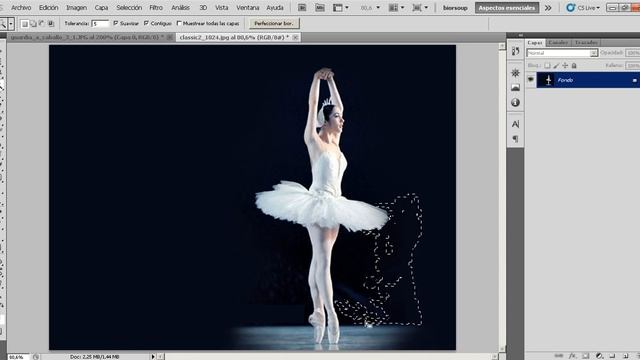Open the Archivo menu
This screenshot has width=640, height=360.
pyautogui.click(x=21, y=8)
